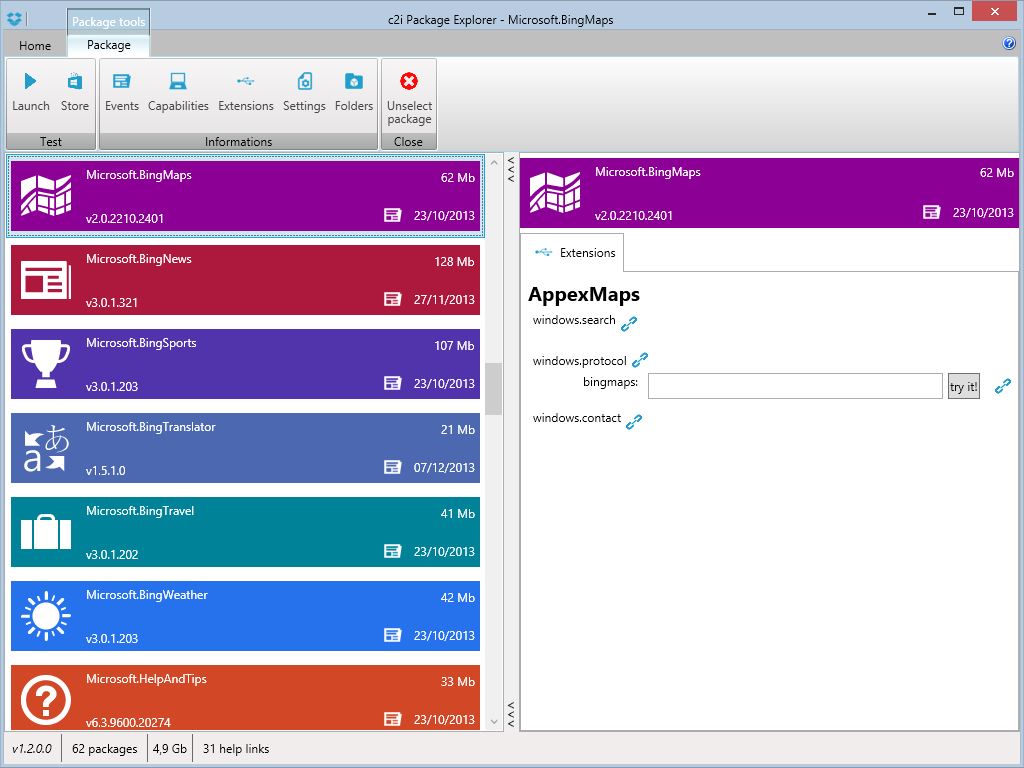Select the Microsoft.HelpAndTips question icon

pos(45,700)
